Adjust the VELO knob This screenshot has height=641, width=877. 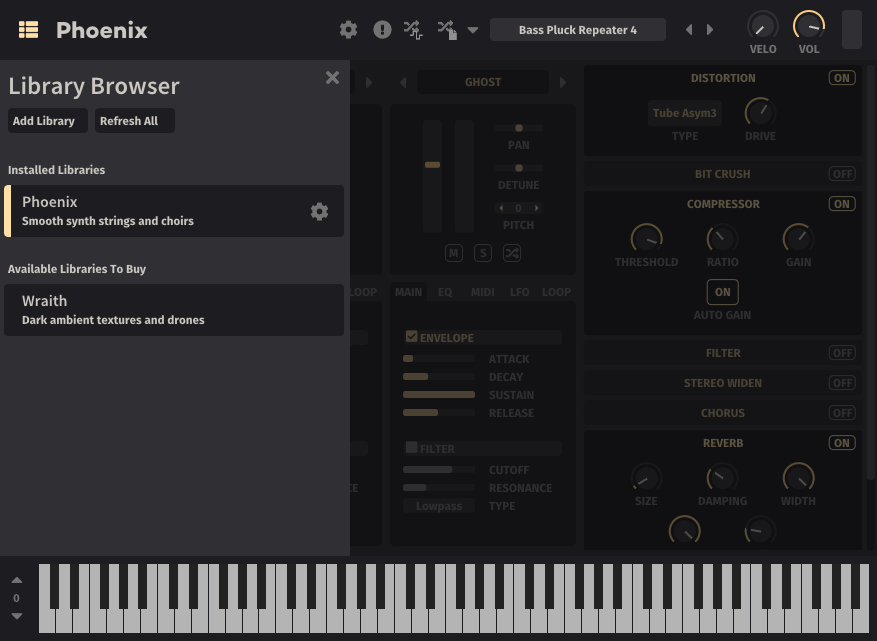[x=763, y=26]
